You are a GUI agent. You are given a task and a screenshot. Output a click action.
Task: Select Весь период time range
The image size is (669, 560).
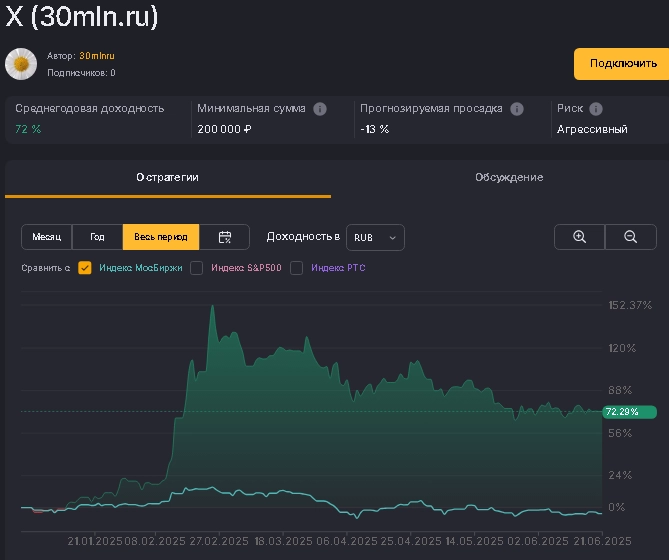pos(161,237)
